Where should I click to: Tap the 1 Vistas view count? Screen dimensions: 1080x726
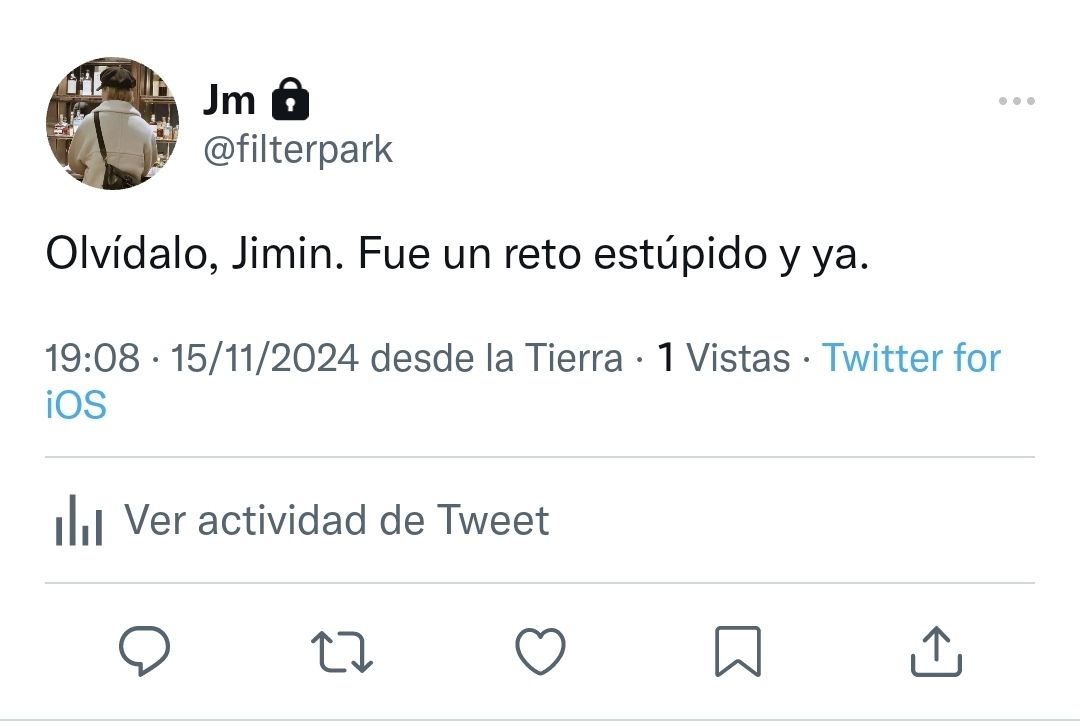723,358
